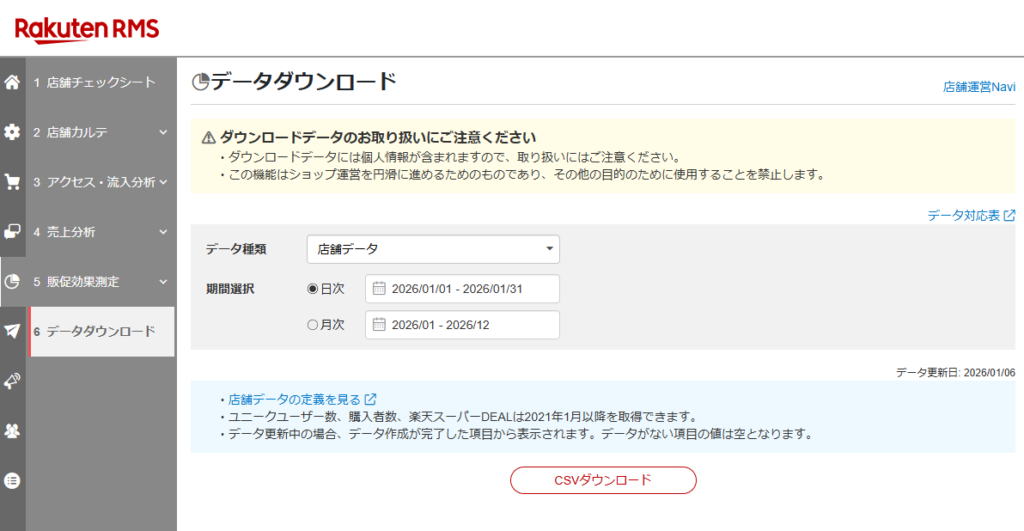Click the pie chart icon in sidebar

pos(12,282)
